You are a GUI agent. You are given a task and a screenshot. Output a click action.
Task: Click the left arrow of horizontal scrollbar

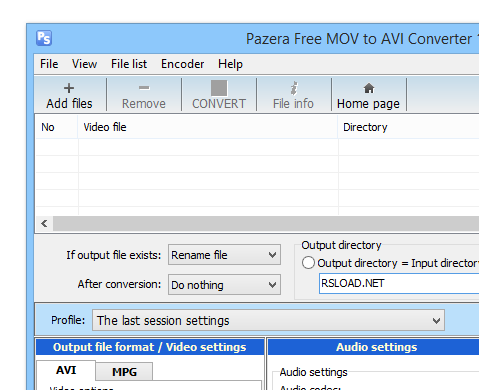click(x=44, y=224)
